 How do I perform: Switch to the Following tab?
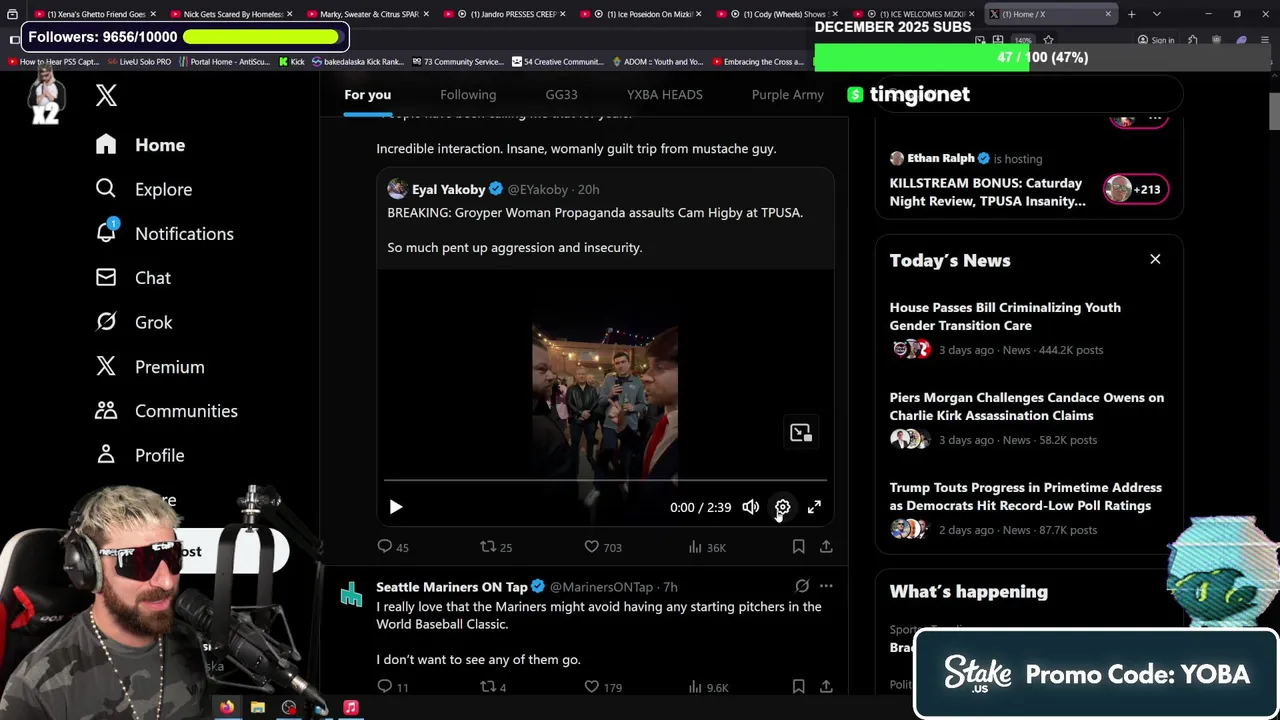click(468, 95)
